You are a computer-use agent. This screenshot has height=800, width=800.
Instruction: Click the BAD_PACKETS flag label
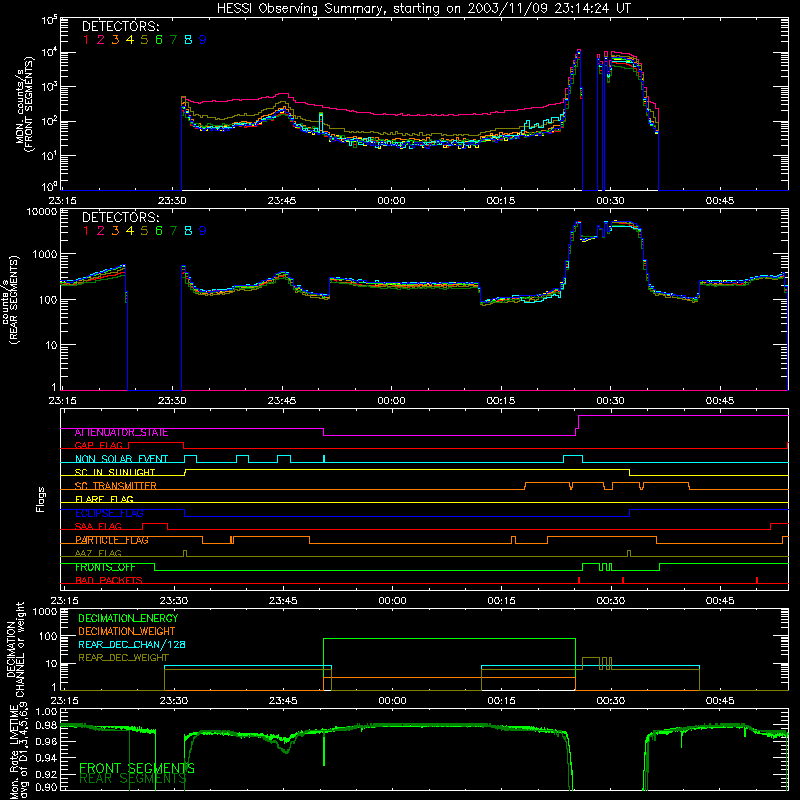click(x=109, y=581)
